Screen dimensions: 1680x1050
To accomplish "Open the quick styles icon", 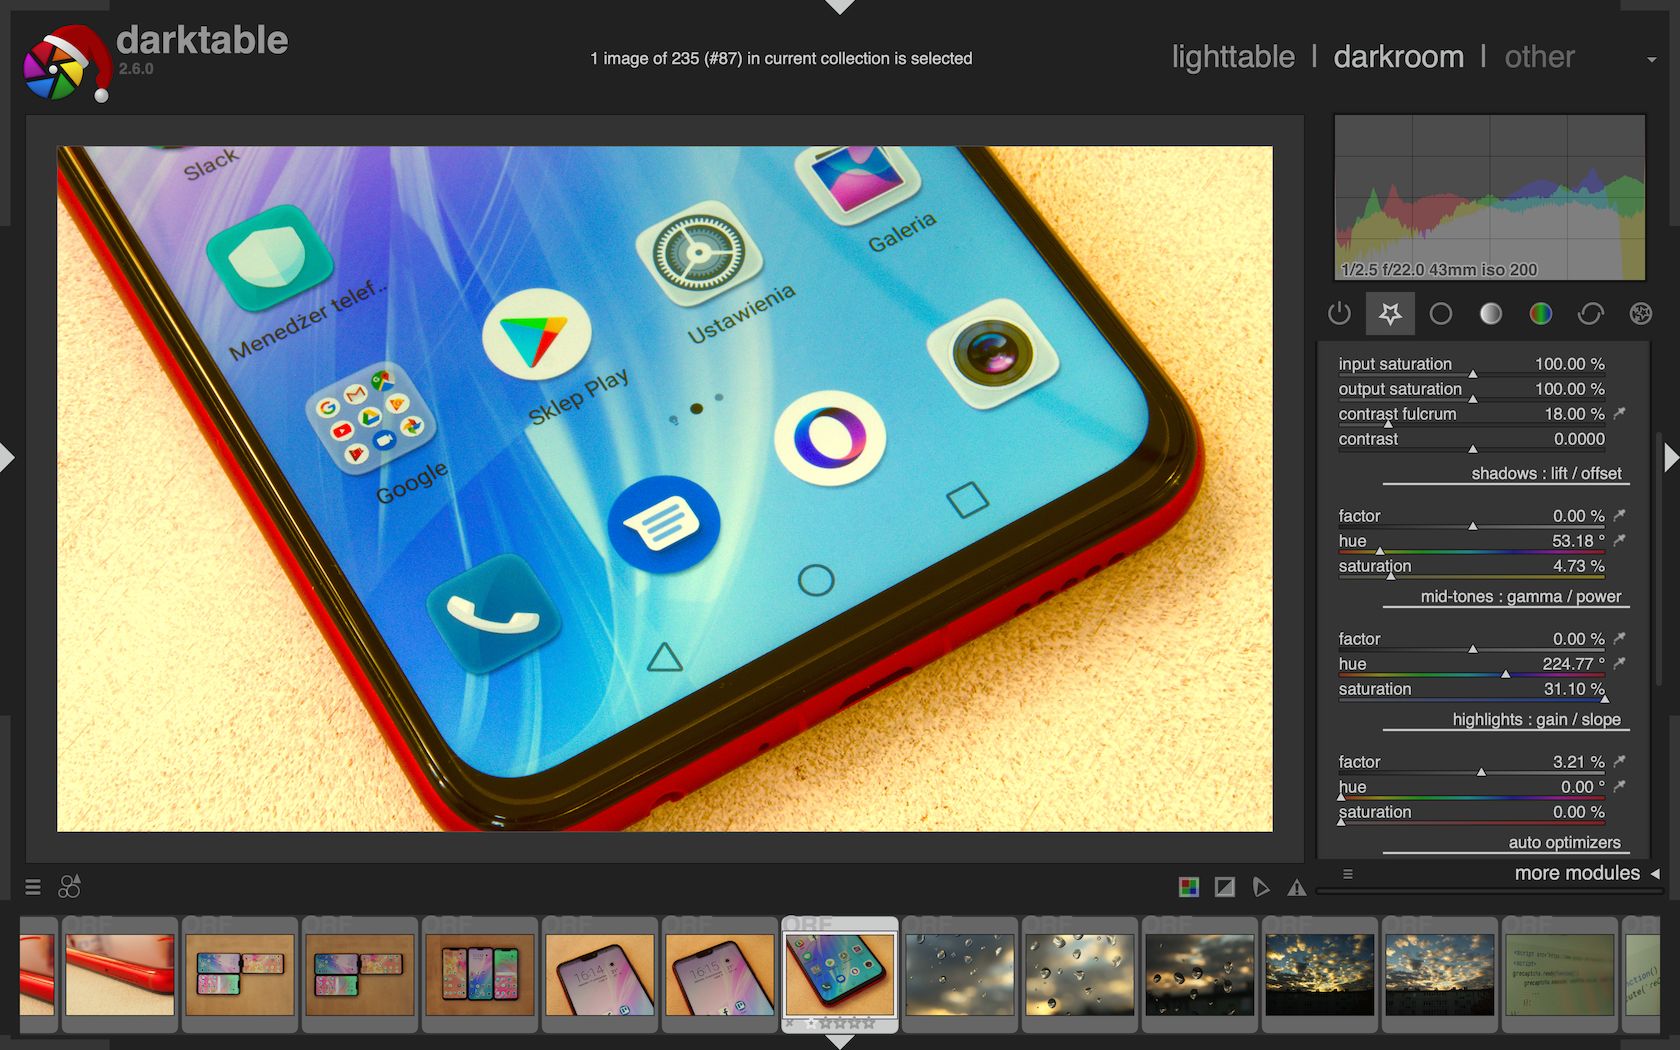I will click(69, 886).
